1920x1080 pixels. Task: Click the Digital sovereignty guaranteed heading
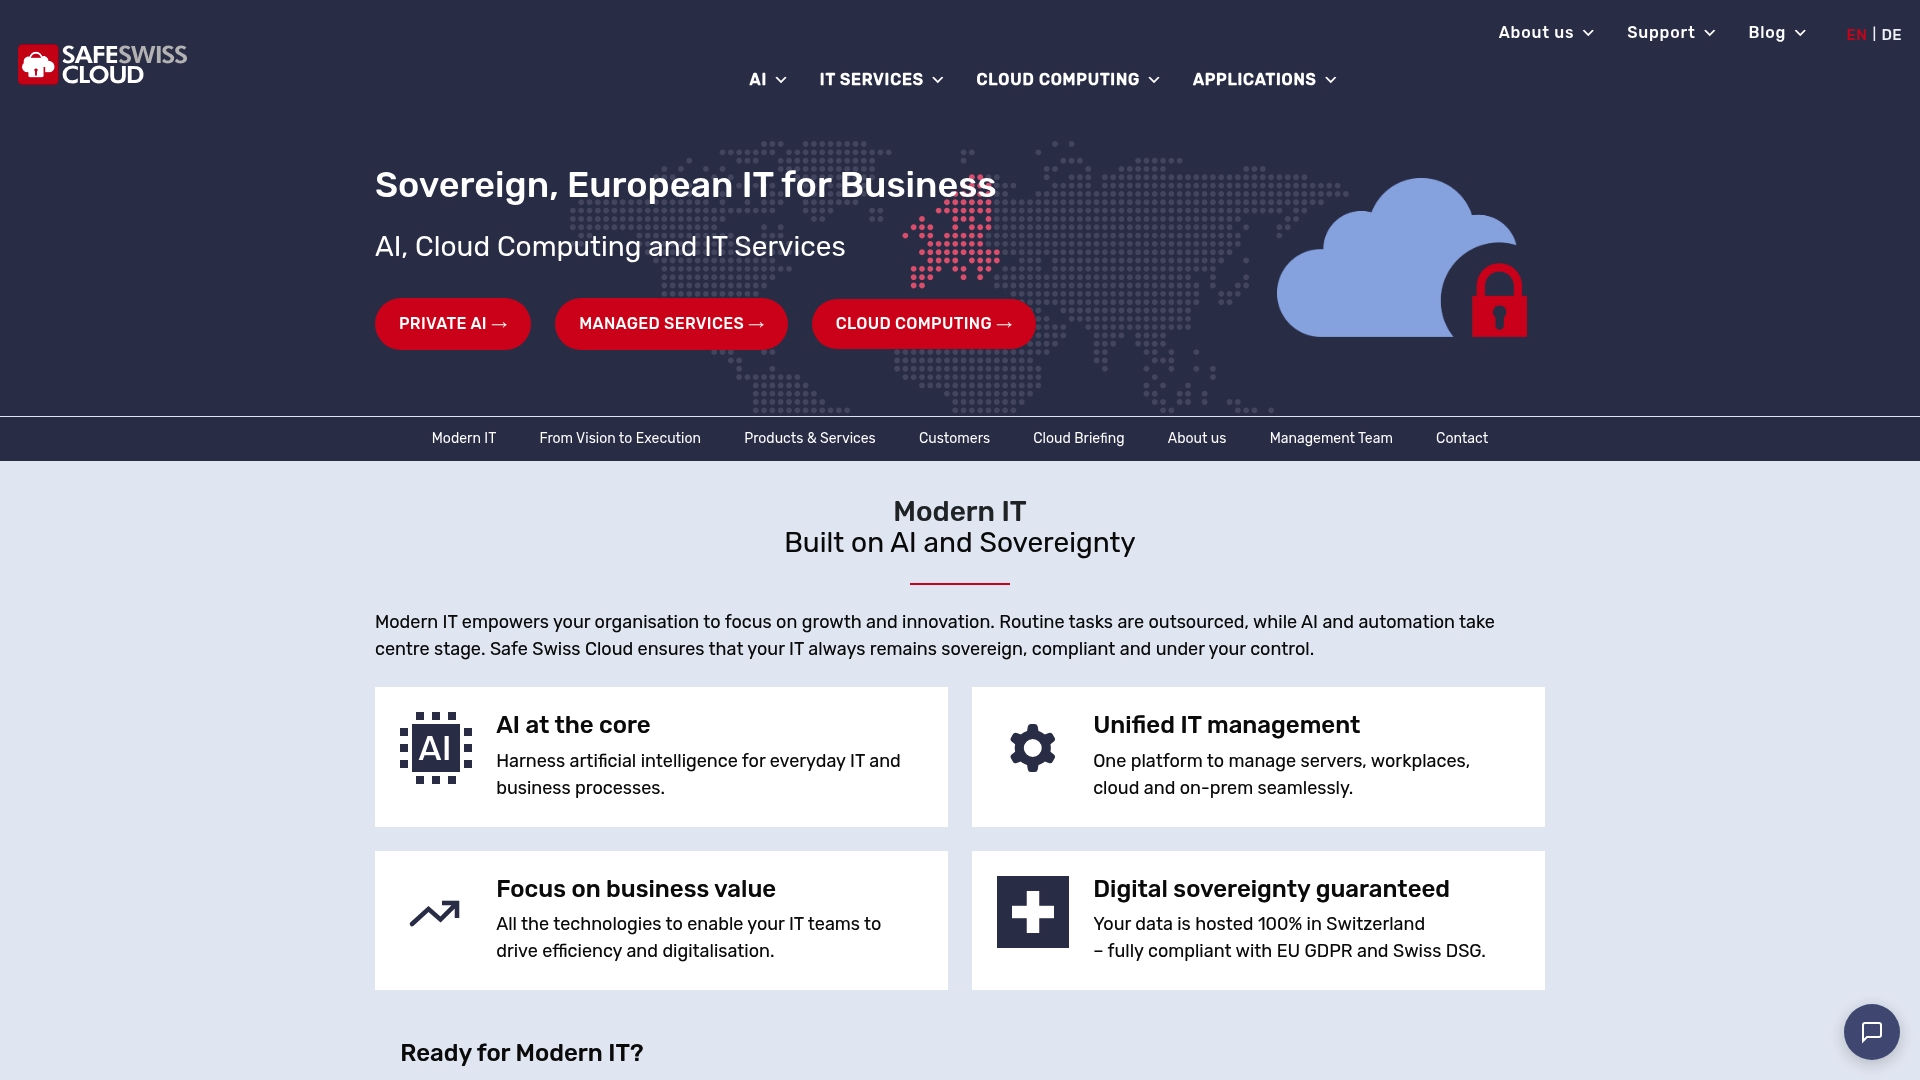pos(1271,889)
